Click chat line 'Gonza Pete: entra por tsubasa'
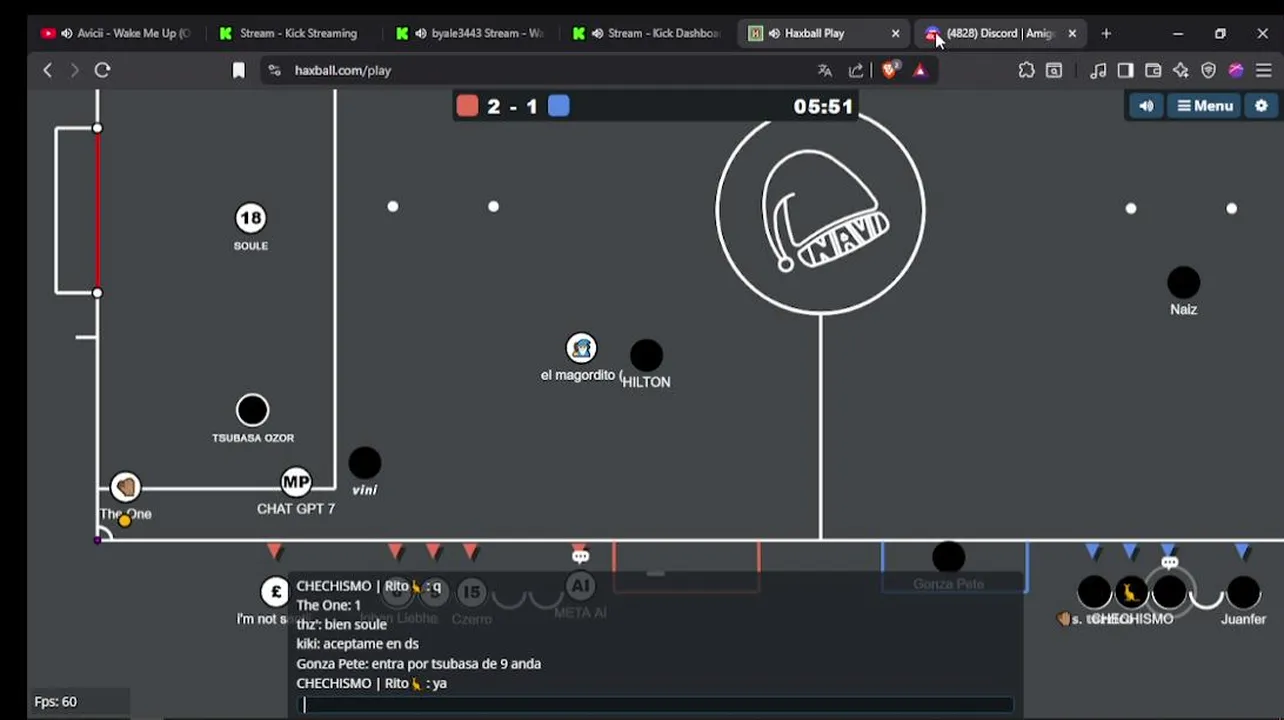Screen dimensions: 1284x720 [x=418, y=663]
